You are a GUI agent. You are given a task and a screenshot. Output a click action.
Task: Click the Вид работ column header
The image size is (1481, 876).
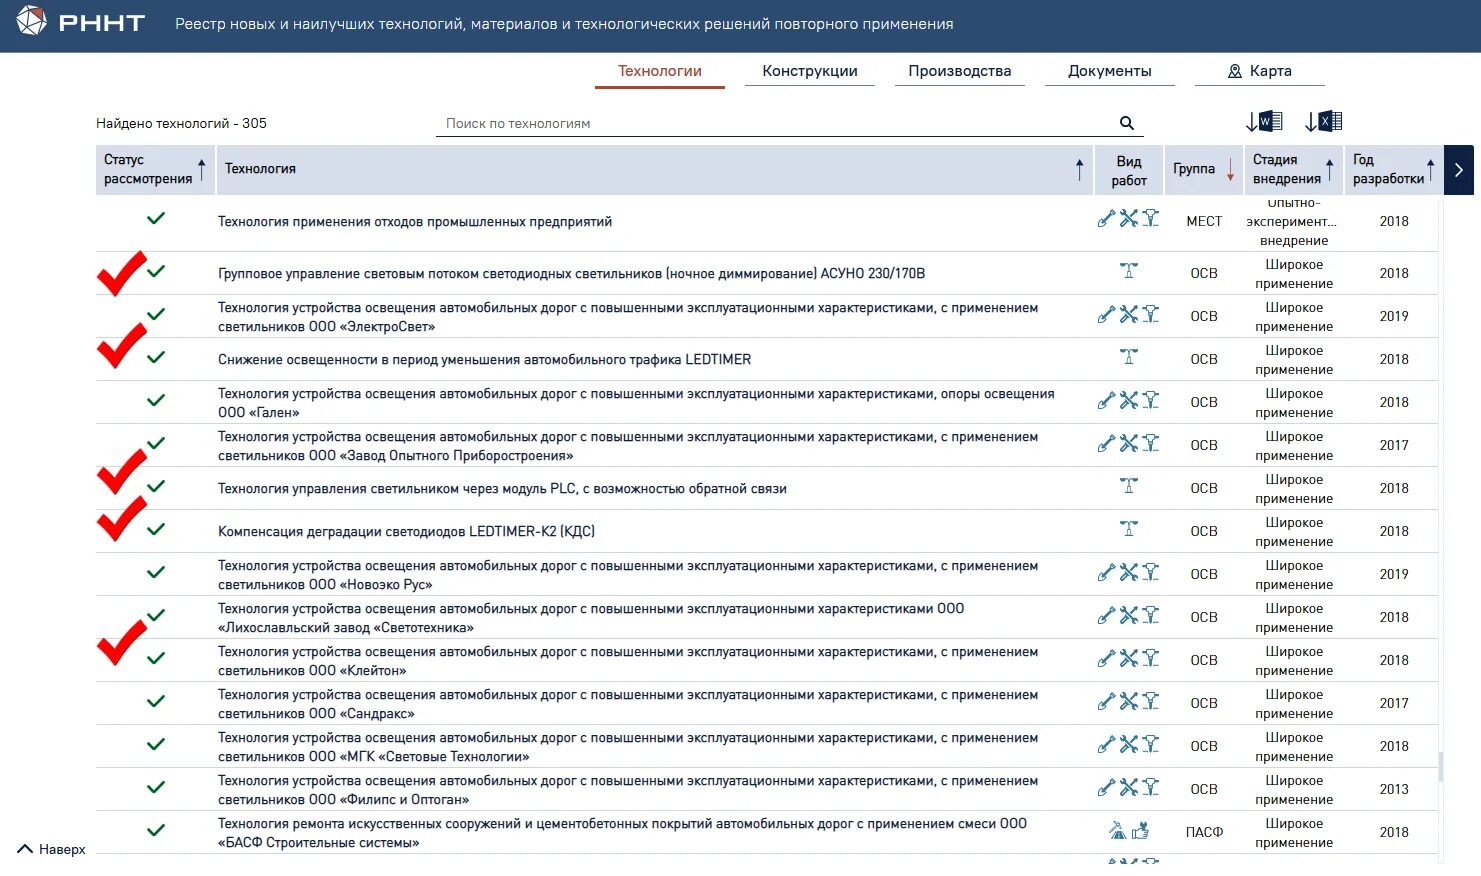point(1129,170)
